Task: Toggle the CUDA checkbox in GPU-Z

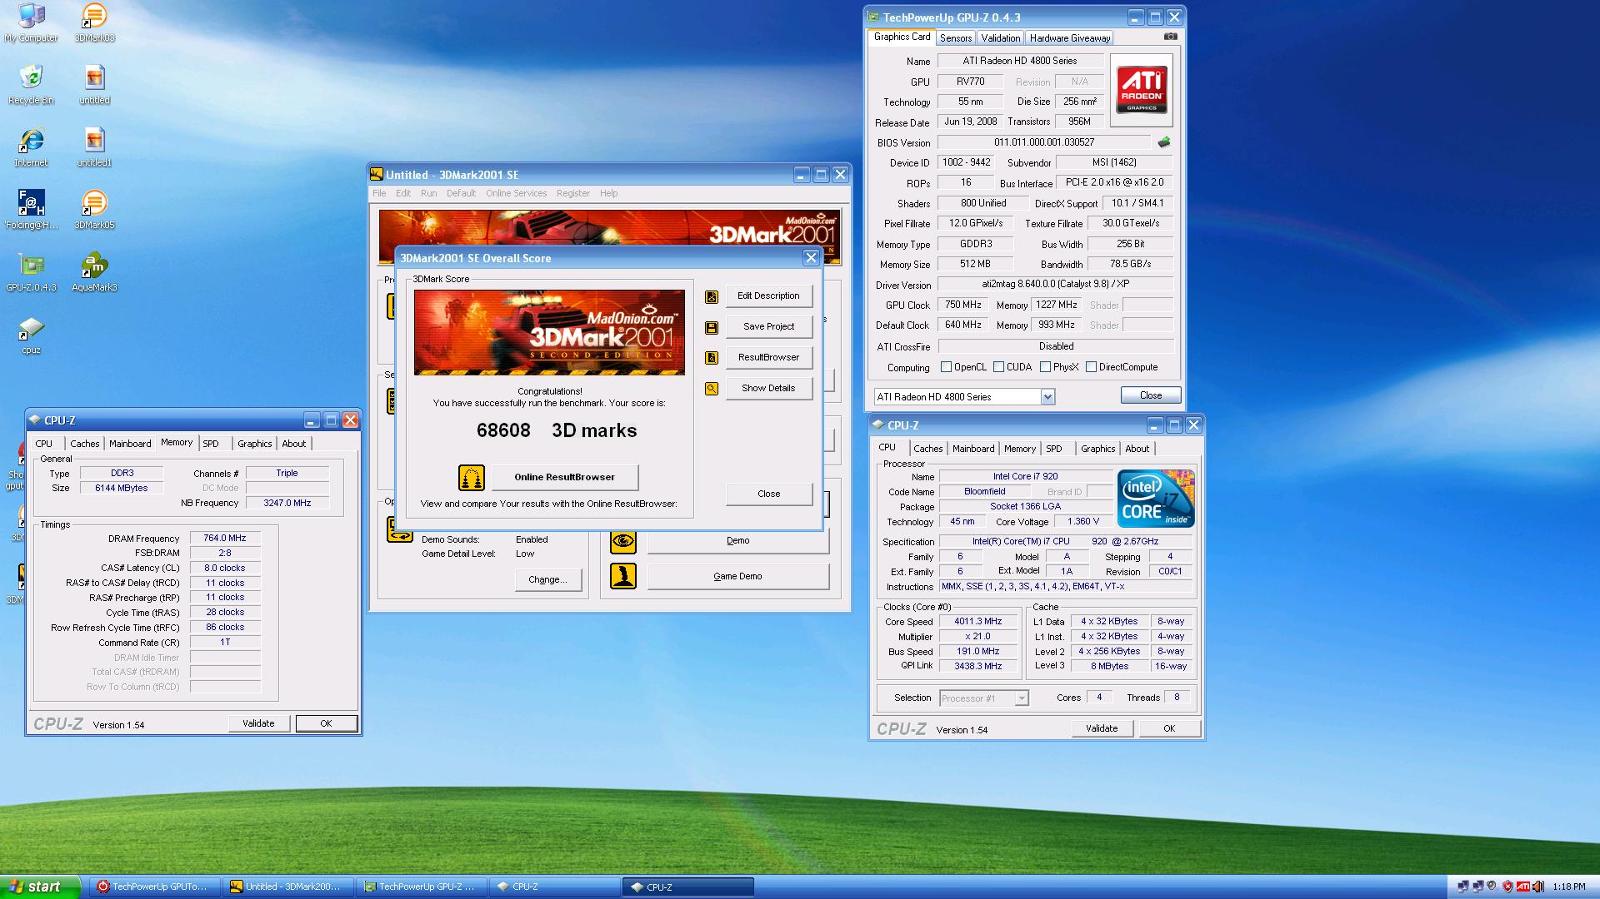Action: pos(998,367)
